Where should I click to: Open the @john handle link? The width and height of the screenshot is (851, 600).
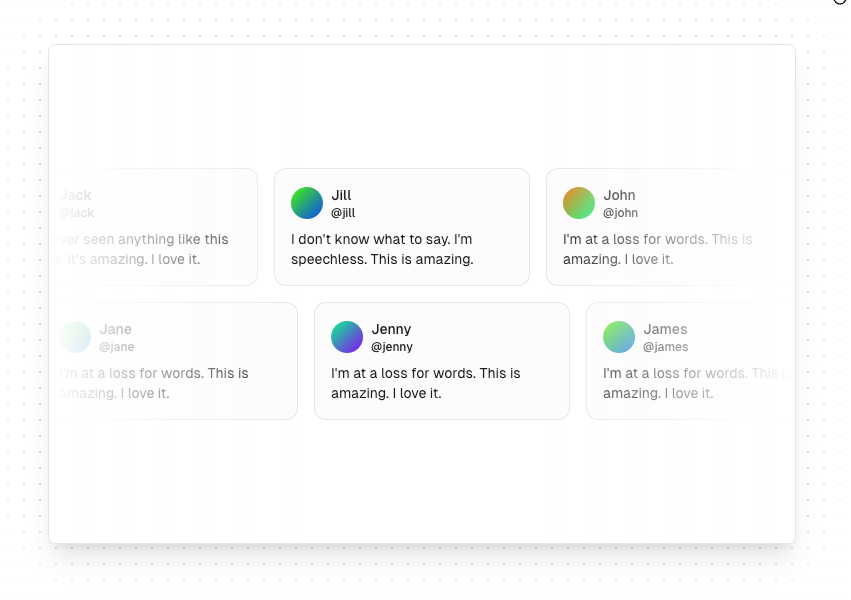(620, 213)
